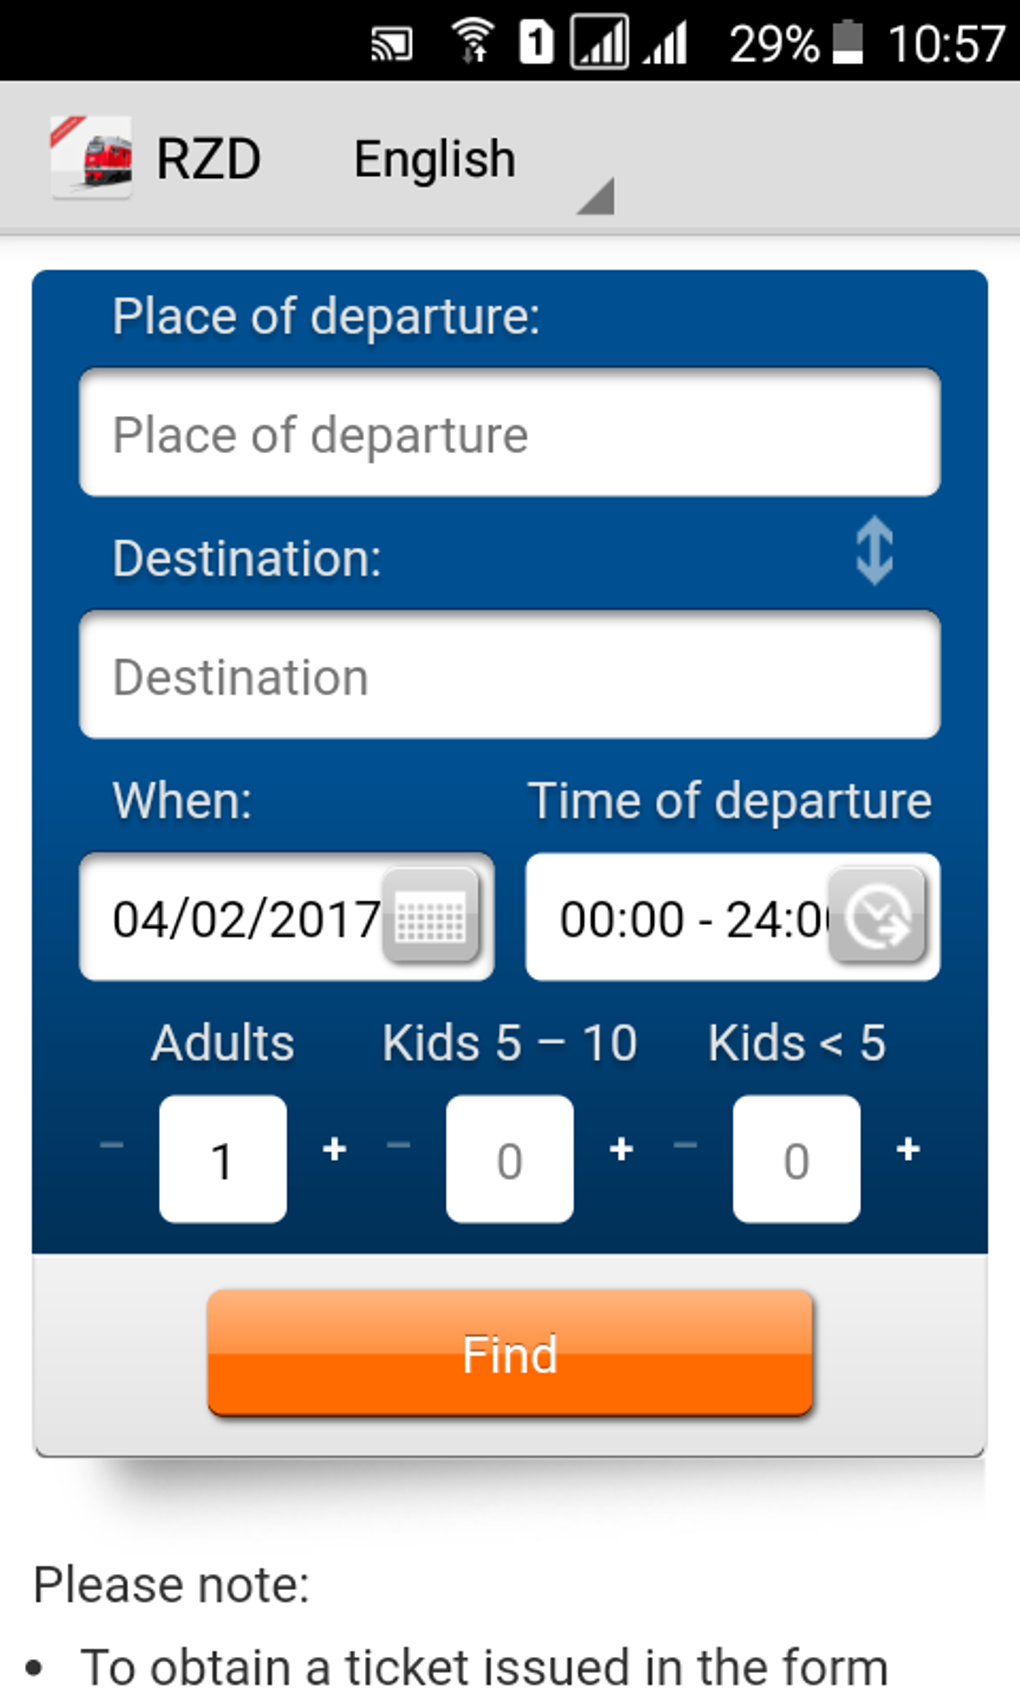Tap the Adults count box
1020x1700 pixels.
tap(223, 1159)
